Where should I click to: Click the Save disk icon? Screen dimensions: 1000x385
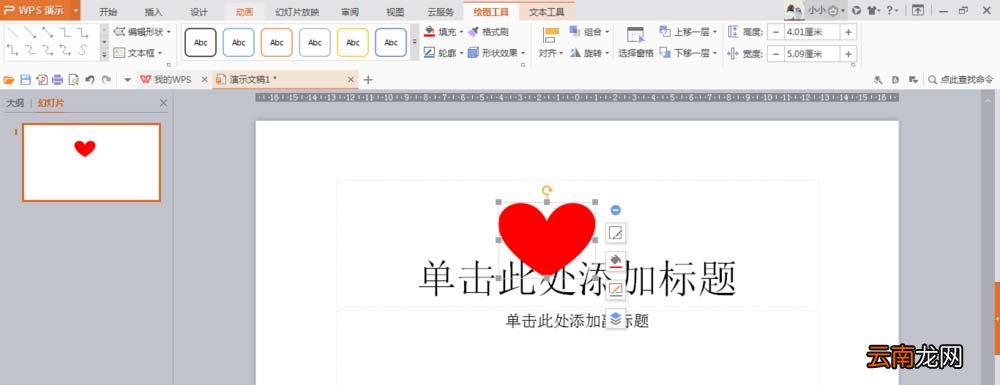(26, 80)
